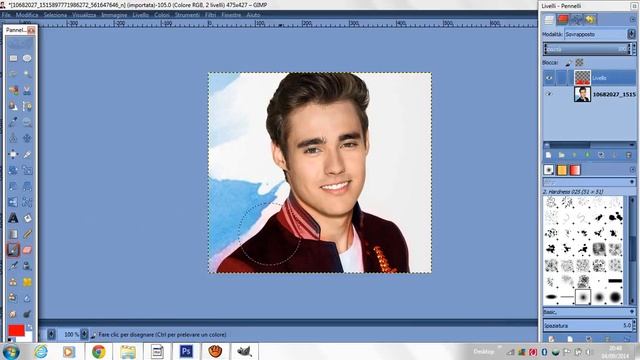
Task: Create a new layer in Livelli panel
Action: 549,155
